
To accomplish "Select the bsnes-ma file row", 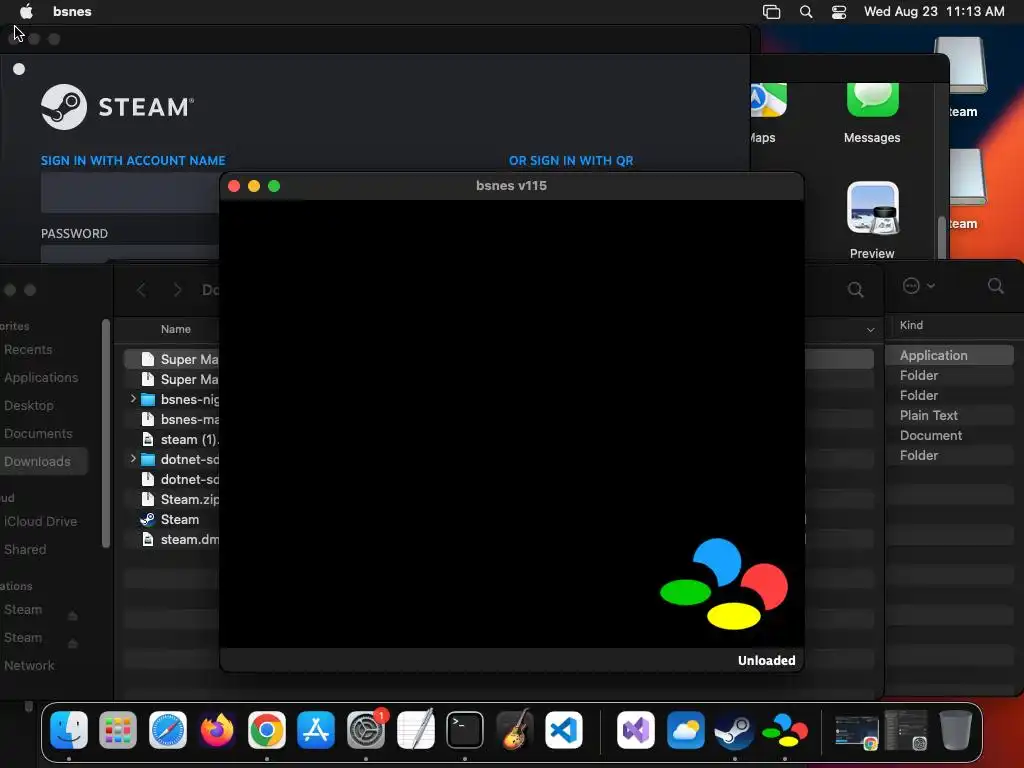I will click(x=180, y=419).
